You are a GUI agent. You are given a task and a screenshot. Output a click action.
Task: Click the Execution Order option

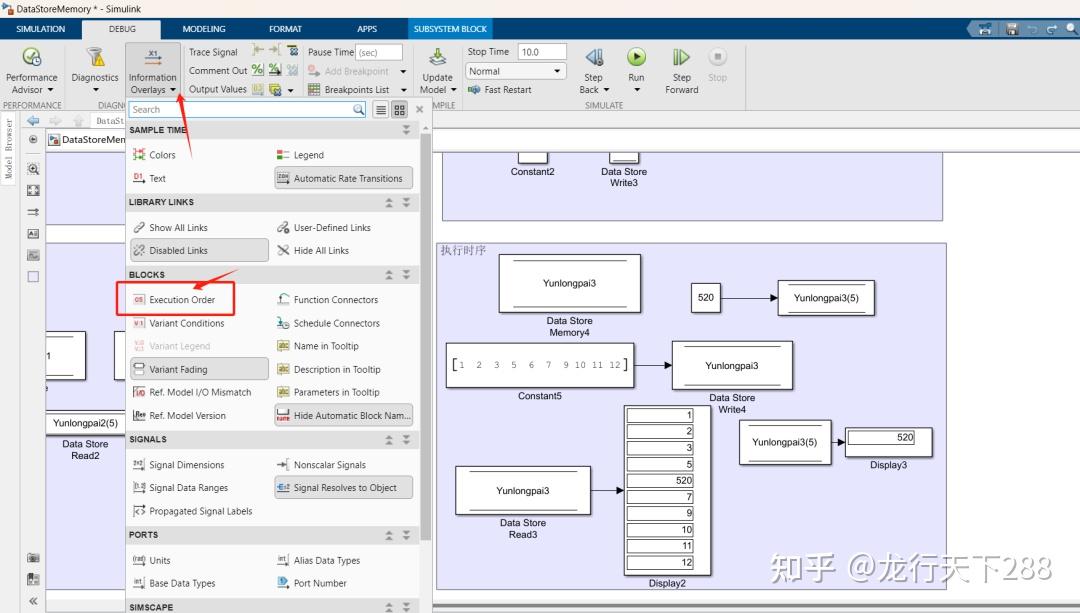(183, 299)
